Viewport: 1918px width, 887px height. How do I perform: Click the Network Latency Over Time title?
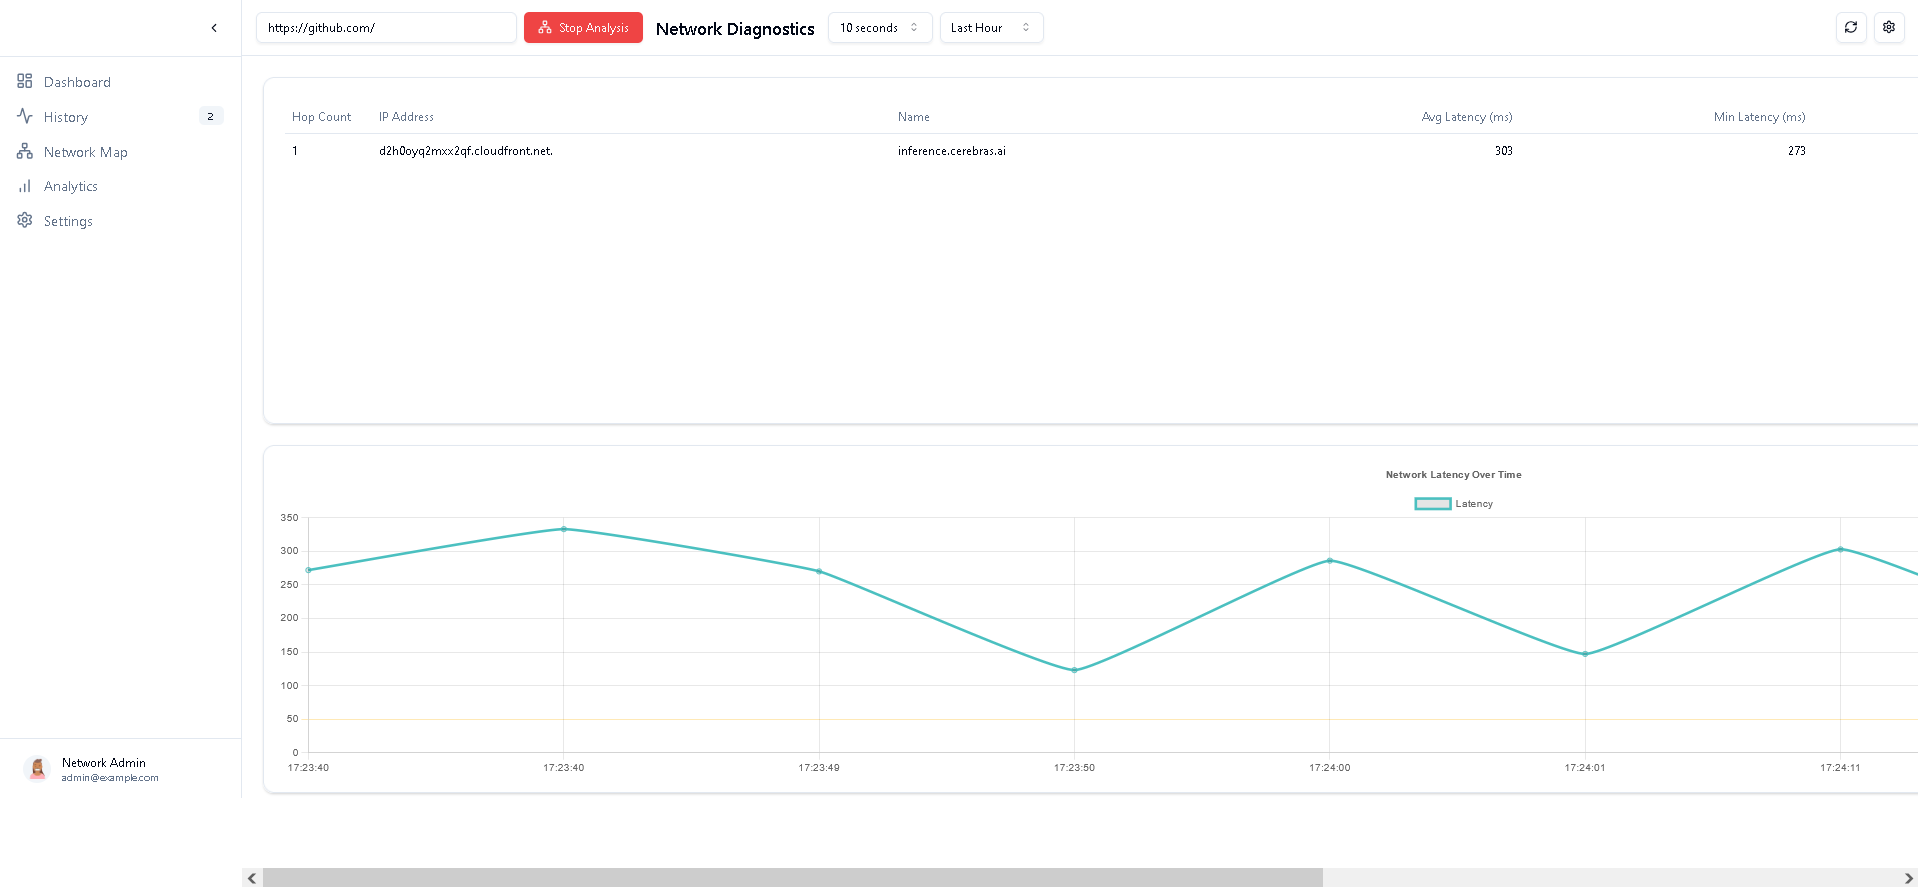(1453, 475)
